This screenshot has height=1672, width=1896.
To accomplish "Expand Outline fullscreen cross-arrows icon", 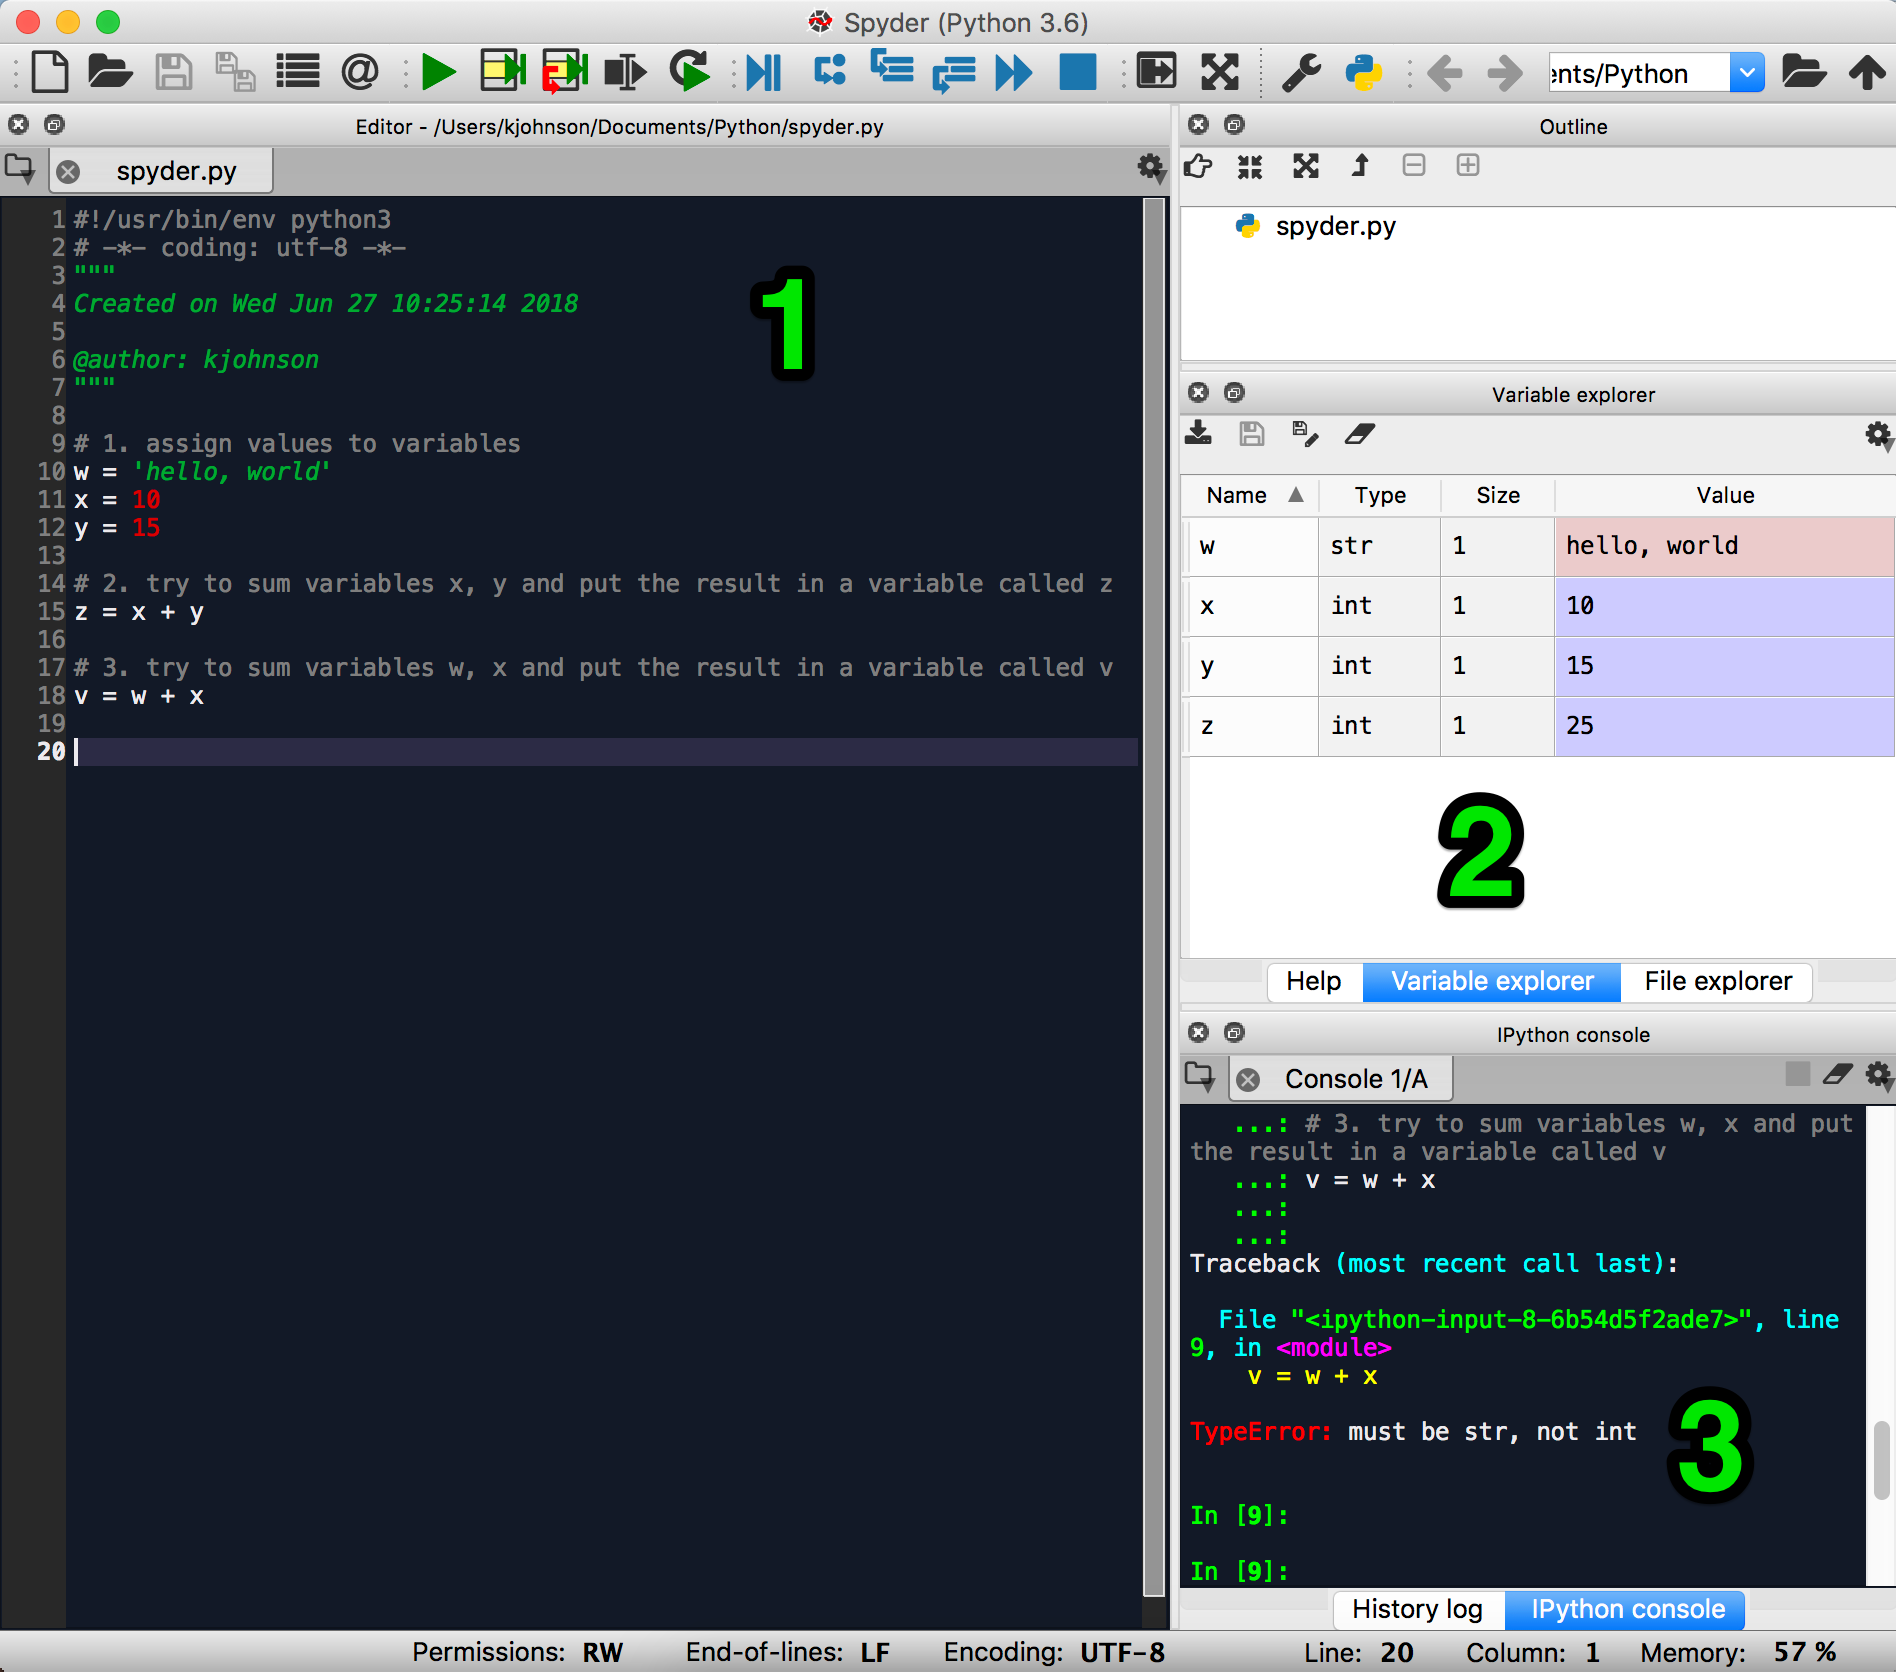I will [x=1305, y=166].
